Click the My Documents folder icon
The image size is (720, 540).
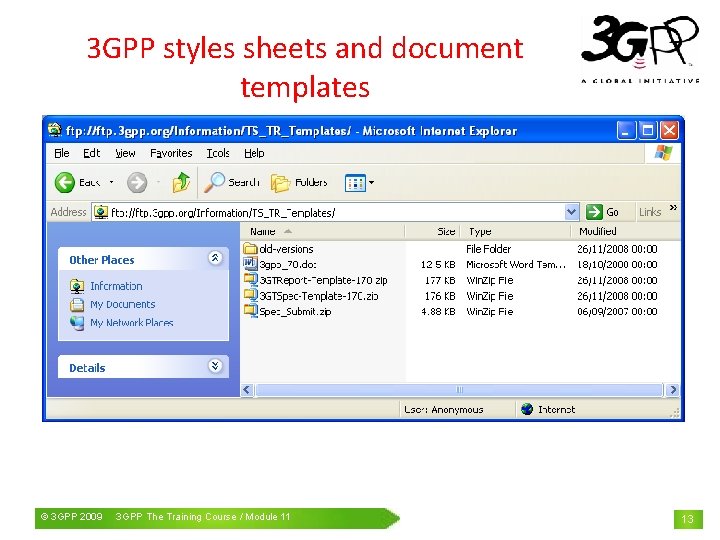[77, 304]
